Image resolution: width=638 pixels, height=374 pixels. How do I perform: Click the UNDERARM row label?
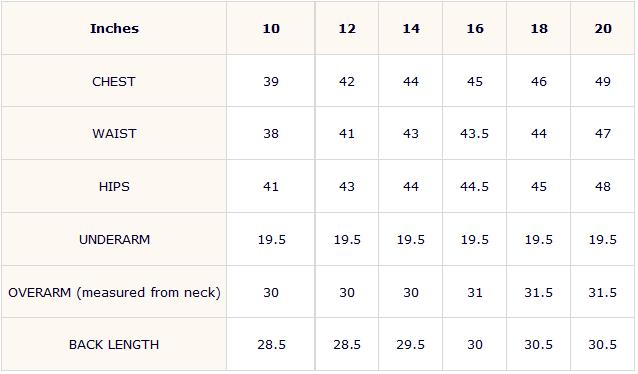click(114, 239)
